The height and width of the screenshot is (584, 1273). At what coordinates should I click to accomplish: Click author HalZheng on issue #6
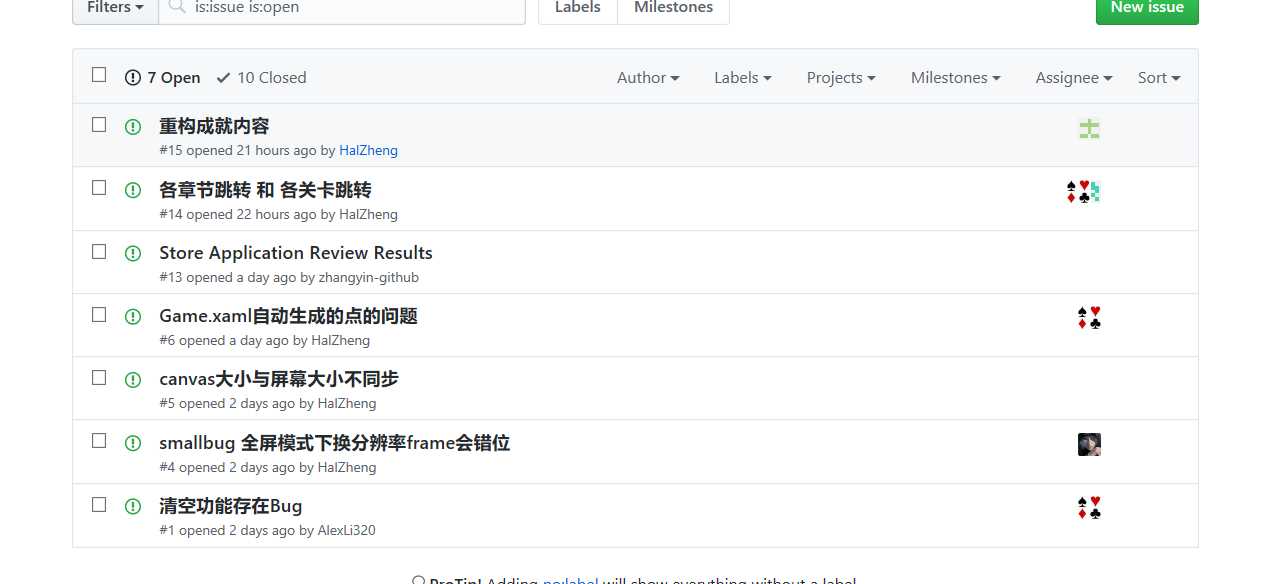click(341, 340)
